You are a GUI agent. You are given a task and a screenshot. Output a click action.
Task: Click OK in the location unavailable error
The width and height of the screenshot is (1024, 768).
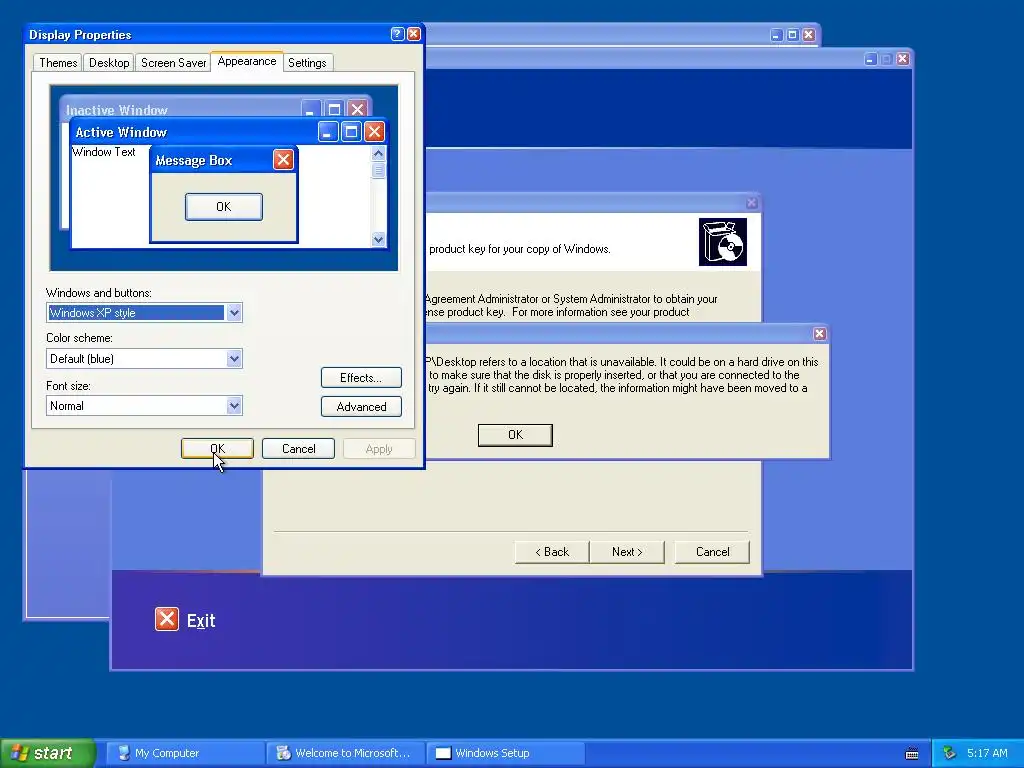point(515,435)
